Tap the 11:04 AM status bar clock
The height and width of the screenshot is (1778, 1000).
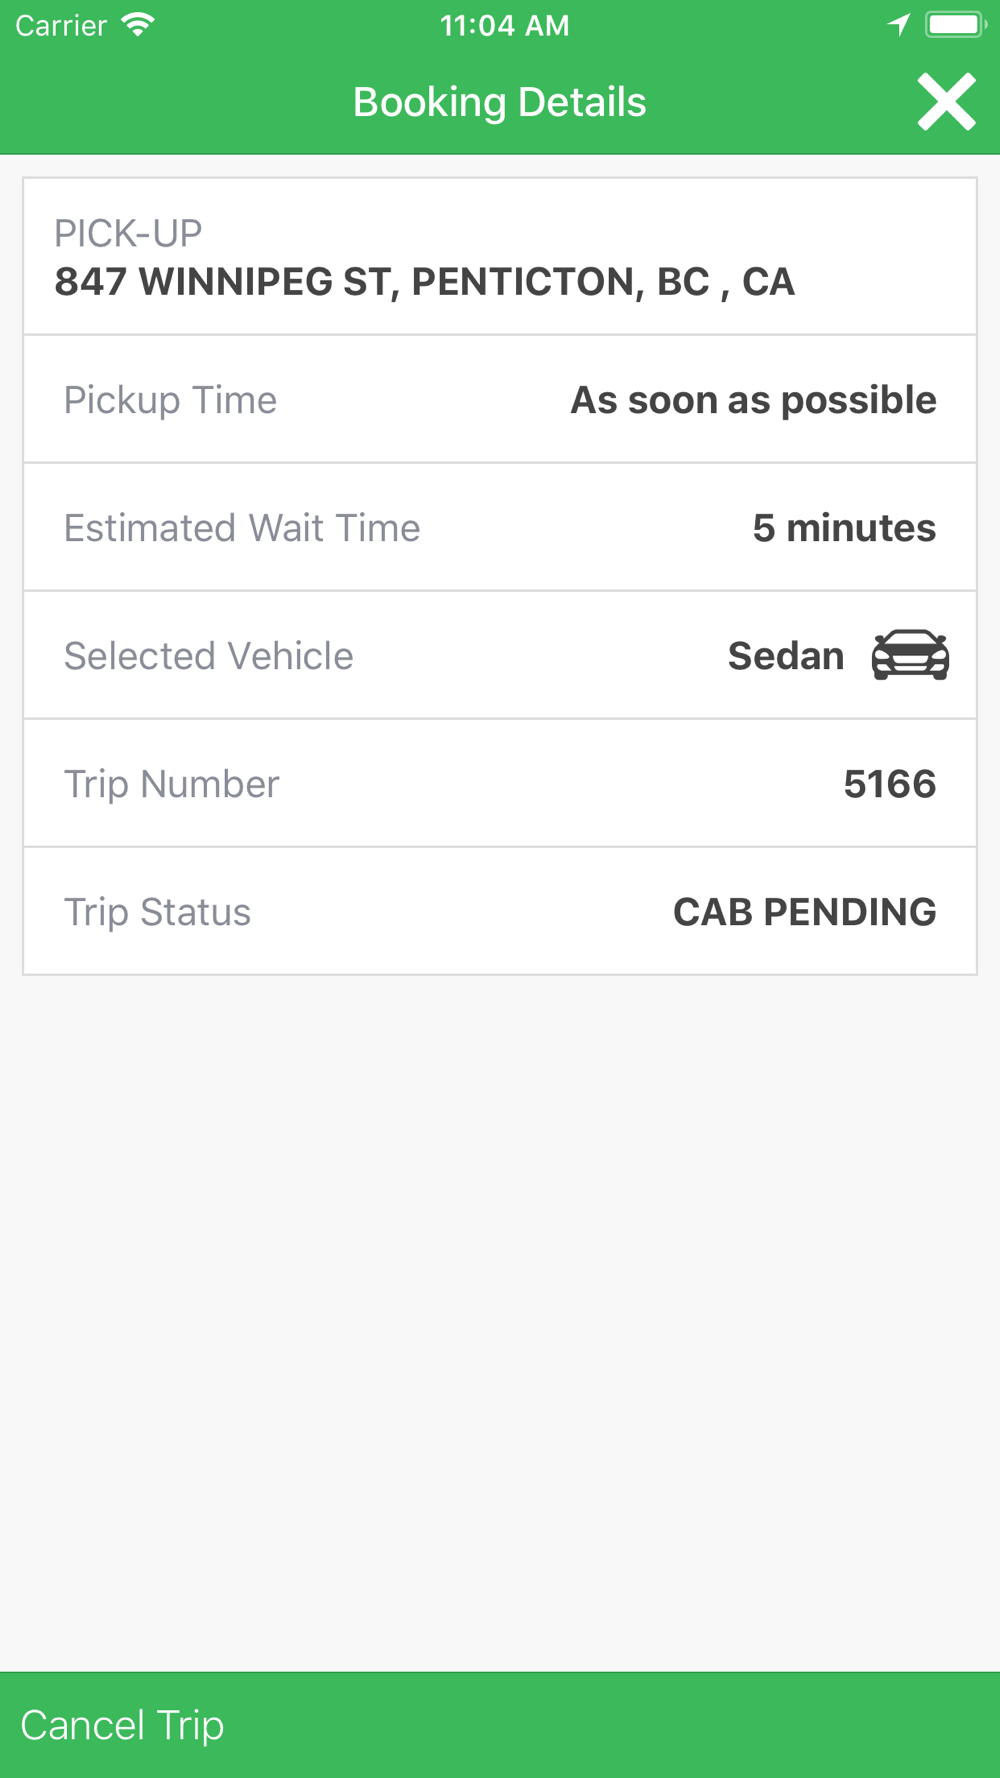point(504,25)
